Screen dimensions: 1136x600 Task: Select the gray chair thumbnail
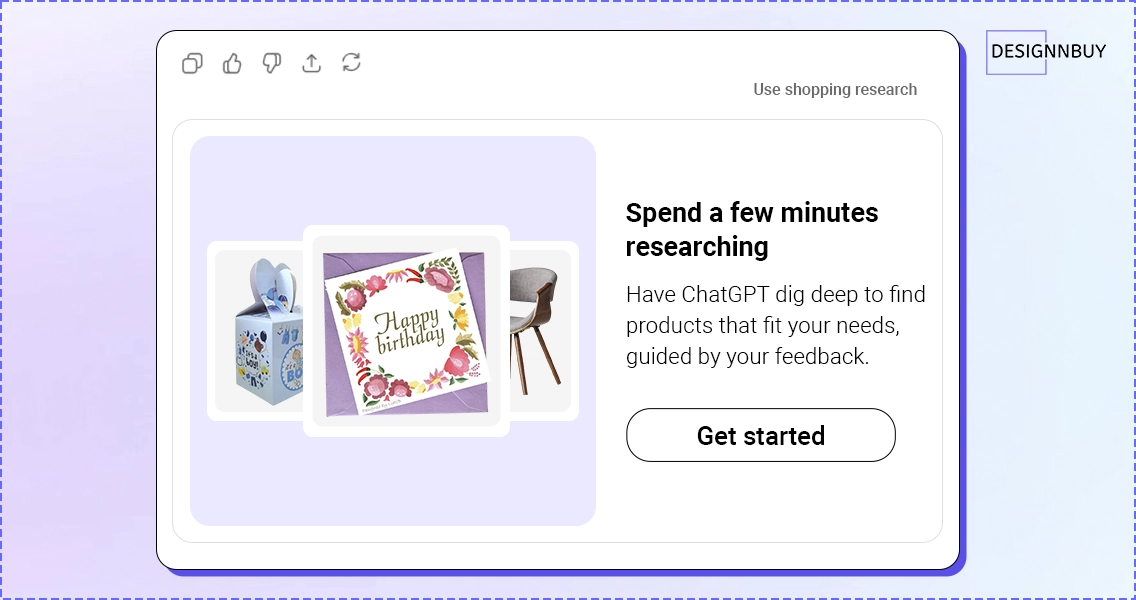[x=544, y=331]
